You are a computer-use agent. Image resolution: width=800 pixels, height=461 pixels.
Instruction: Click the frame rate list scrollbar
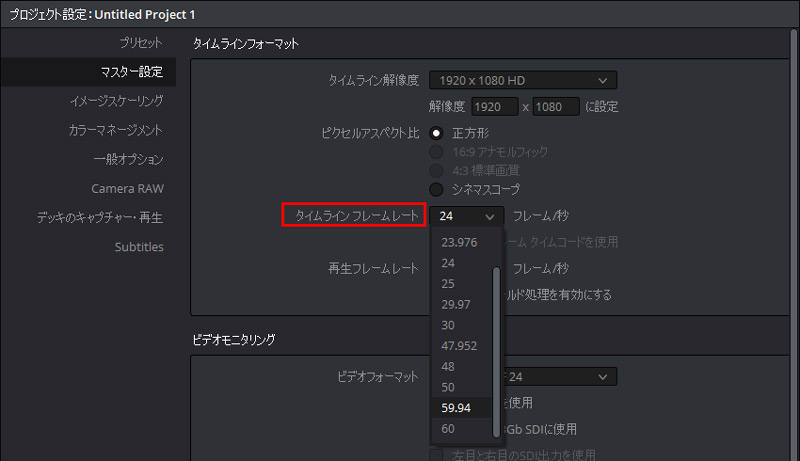496,352
